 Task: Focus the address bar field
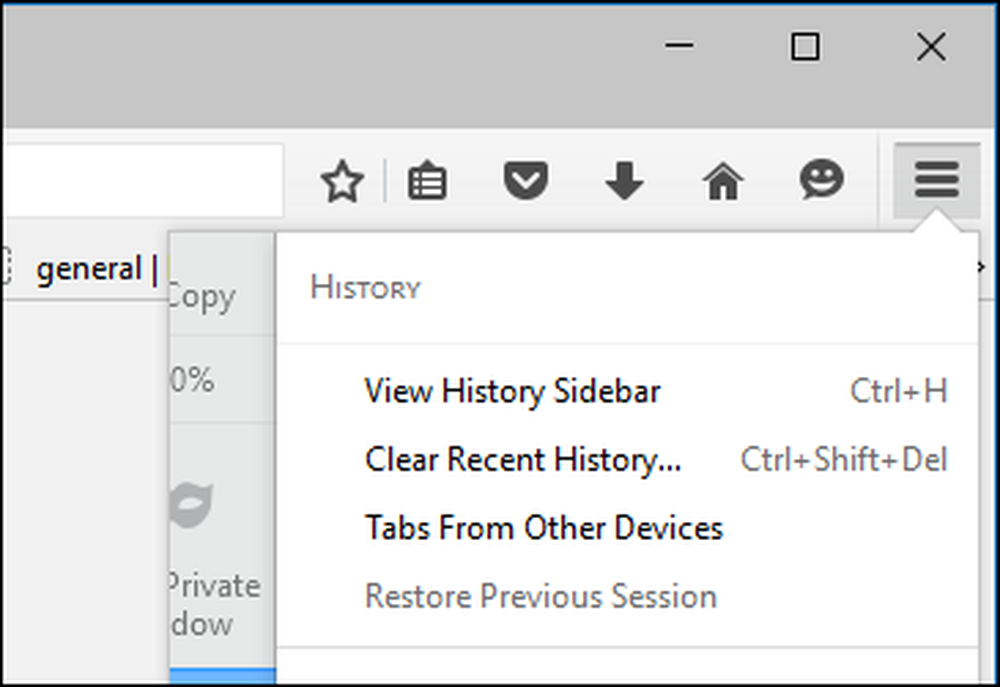pyautogui.click(x=143, y=181)
